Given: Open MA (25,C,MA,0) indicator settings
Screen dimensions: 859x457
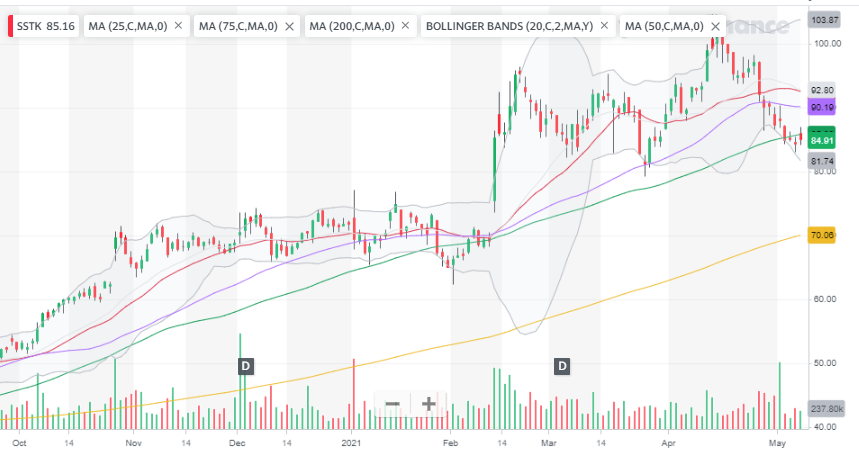Looking at the screenshot, I should point(123,26).
